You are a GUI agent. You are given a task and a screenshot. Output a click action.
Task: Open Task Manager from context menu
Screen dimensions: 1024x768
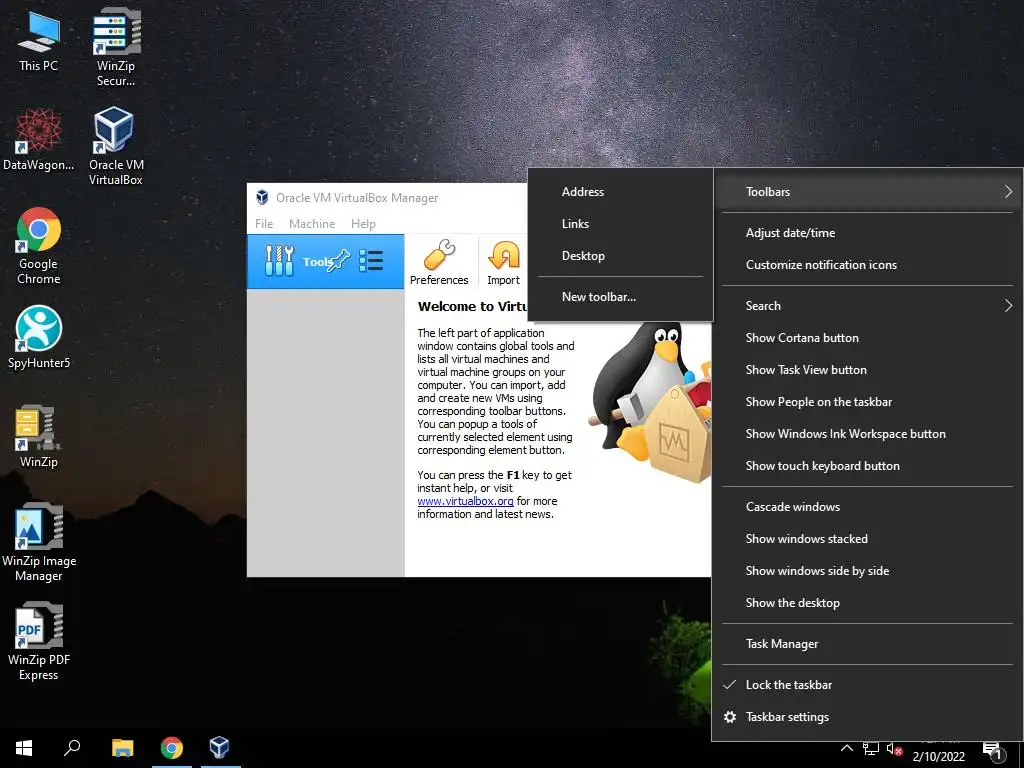coord(867,644)
